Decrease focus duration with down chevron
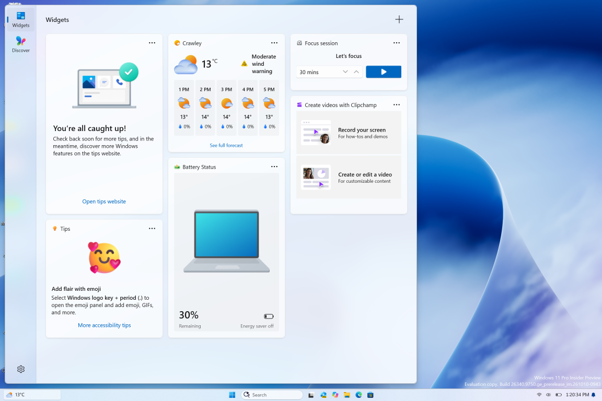This screenshot has height=401, width=602. tap(345, 72)
